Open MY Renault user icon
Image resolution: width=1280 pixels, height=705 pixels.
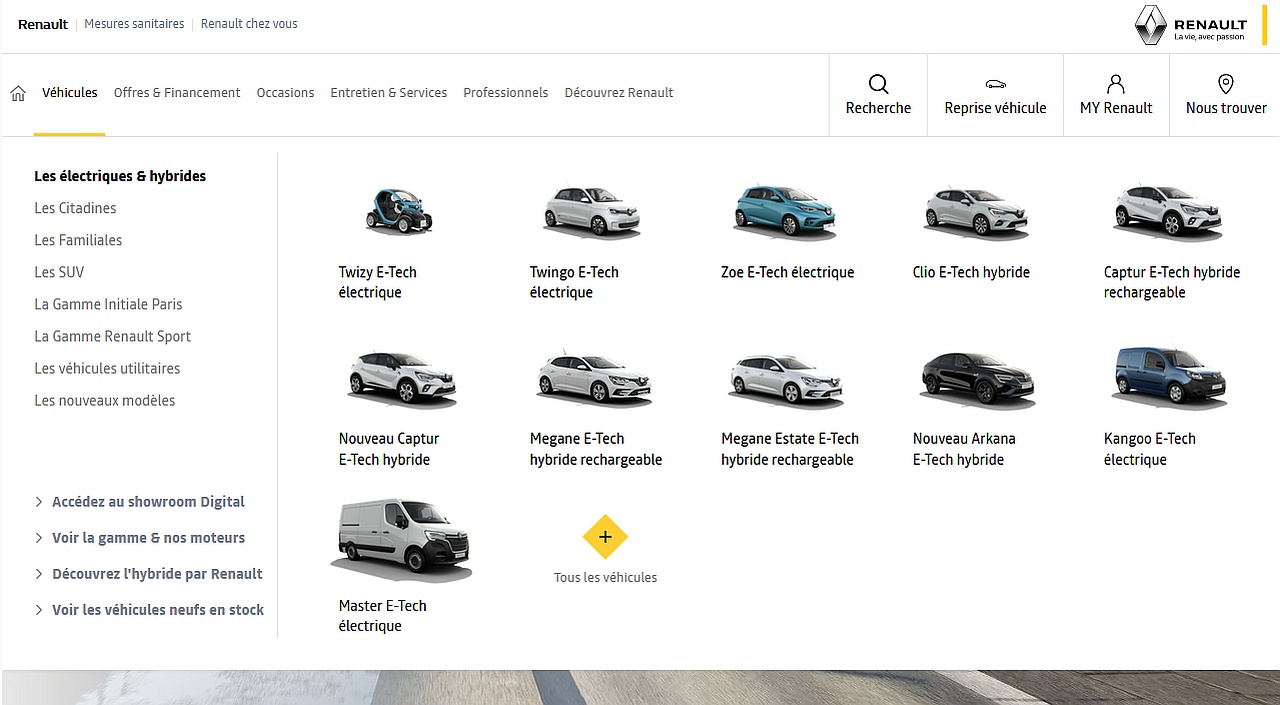1116,84
